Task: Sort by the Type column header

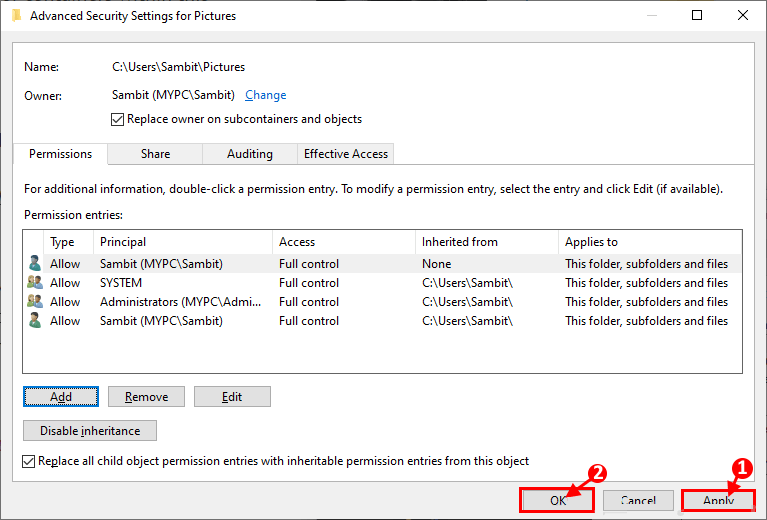Action: click(x=68, y=242)
